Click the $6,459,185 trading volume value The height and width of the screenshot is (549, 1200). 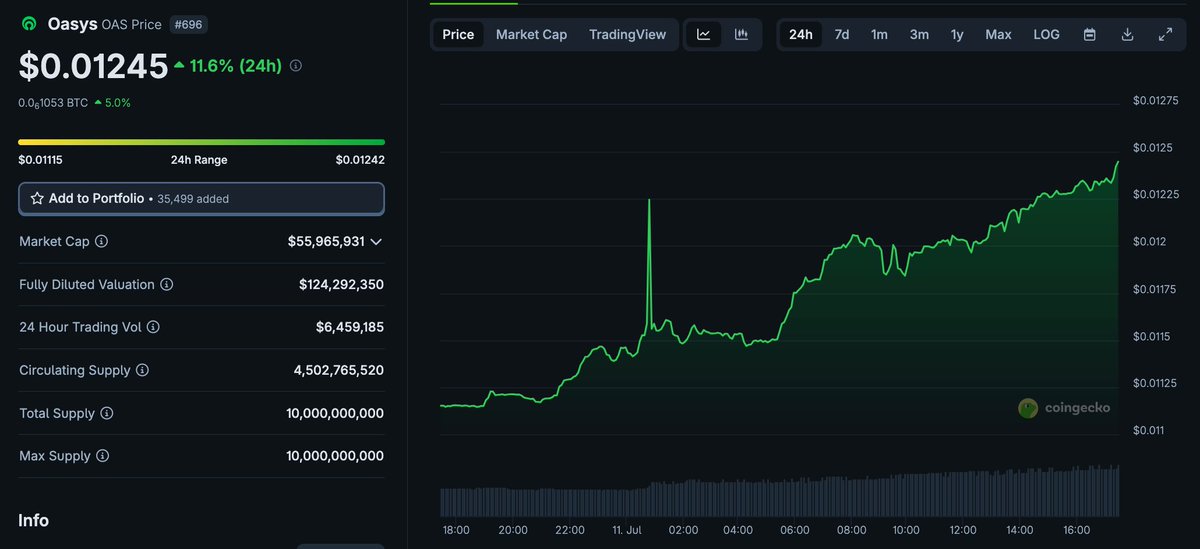click(349, 327)
